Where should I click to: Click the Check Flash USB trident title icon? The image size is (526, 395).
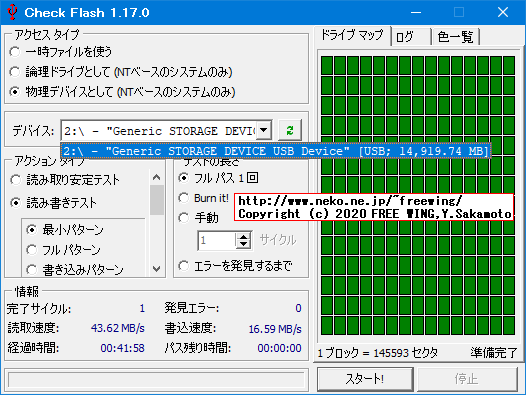click(x=12, y=12)
